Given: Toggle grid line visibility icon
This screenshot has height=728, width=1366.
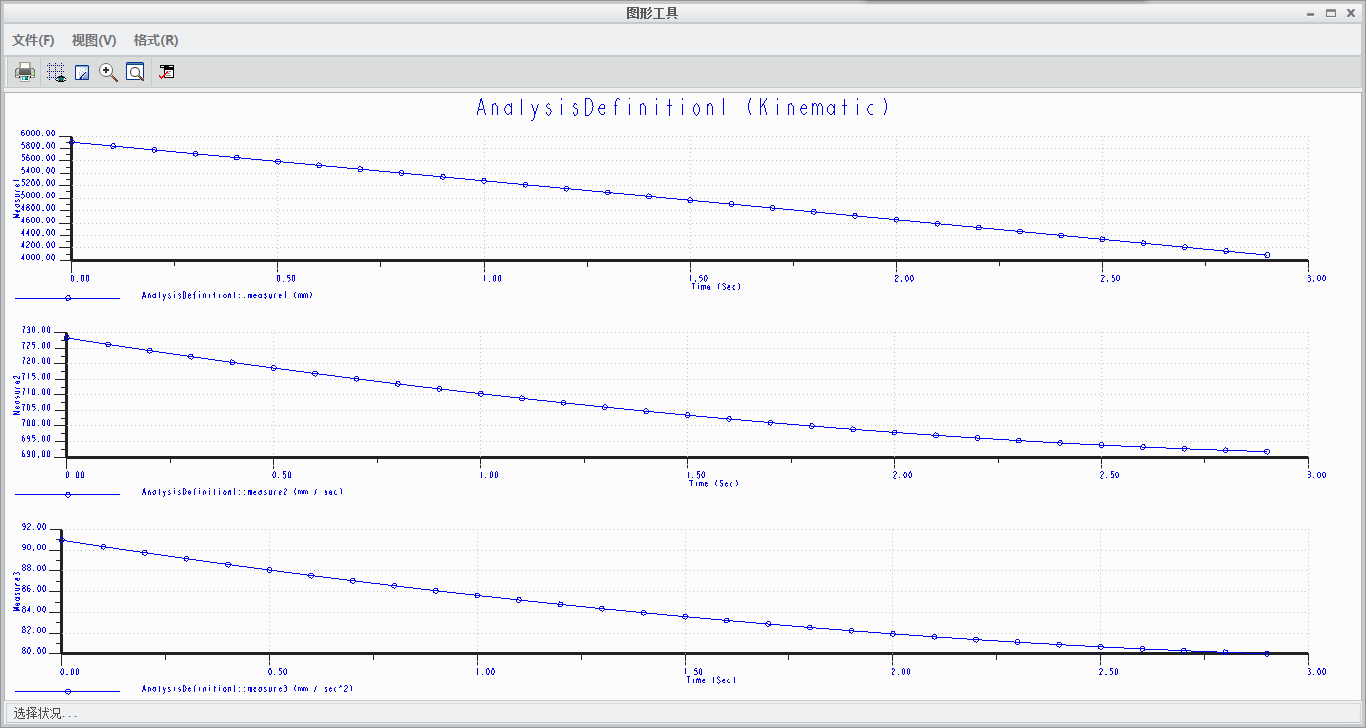Looking at the screenshot, I should click(x=56, y=72).
